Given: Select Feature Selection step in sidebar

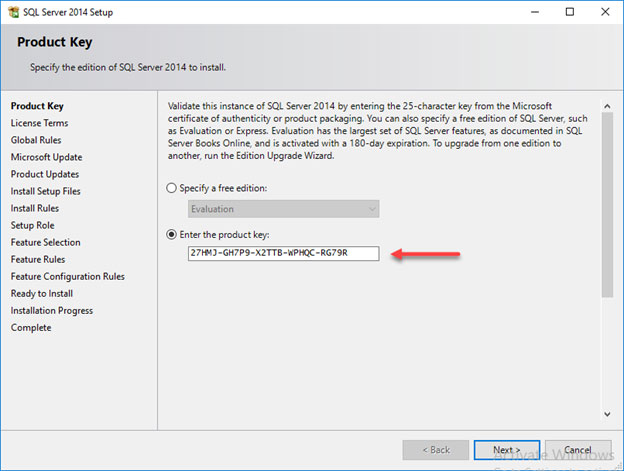Looking at the screenshot, I should coord(45,242).
